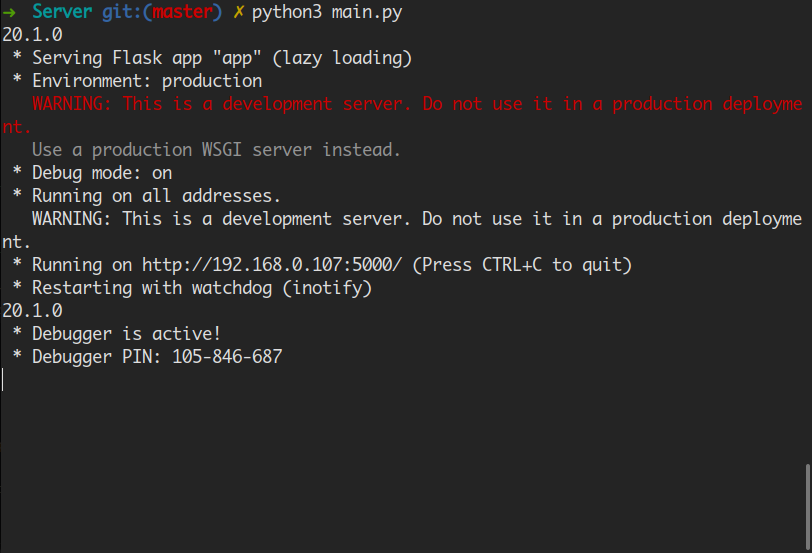Image resolution: width=812 pixels, height=553 pixels.
Task: Click the 20.1.0 line above "Debugger is active!"
Action: point(32,311)
